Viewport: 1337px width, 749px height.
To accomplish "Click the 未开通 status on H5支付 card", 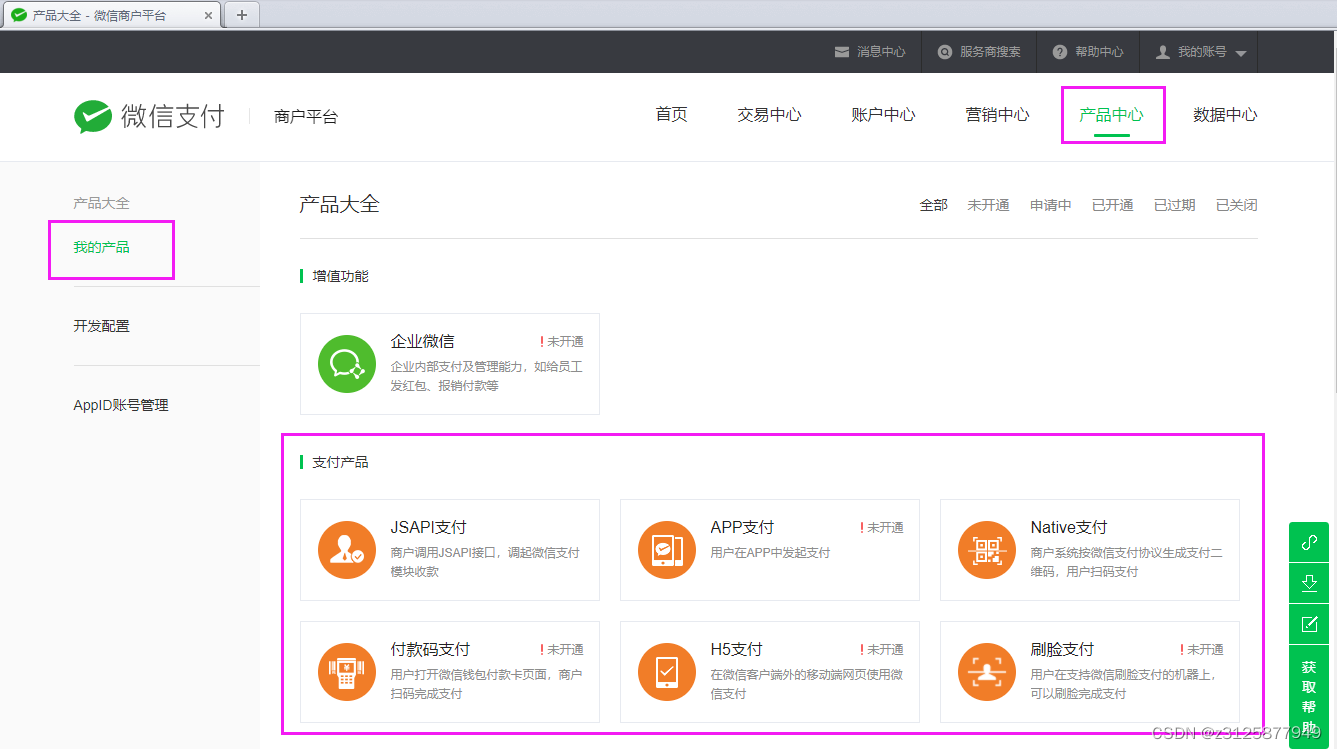I will point(882,650).
